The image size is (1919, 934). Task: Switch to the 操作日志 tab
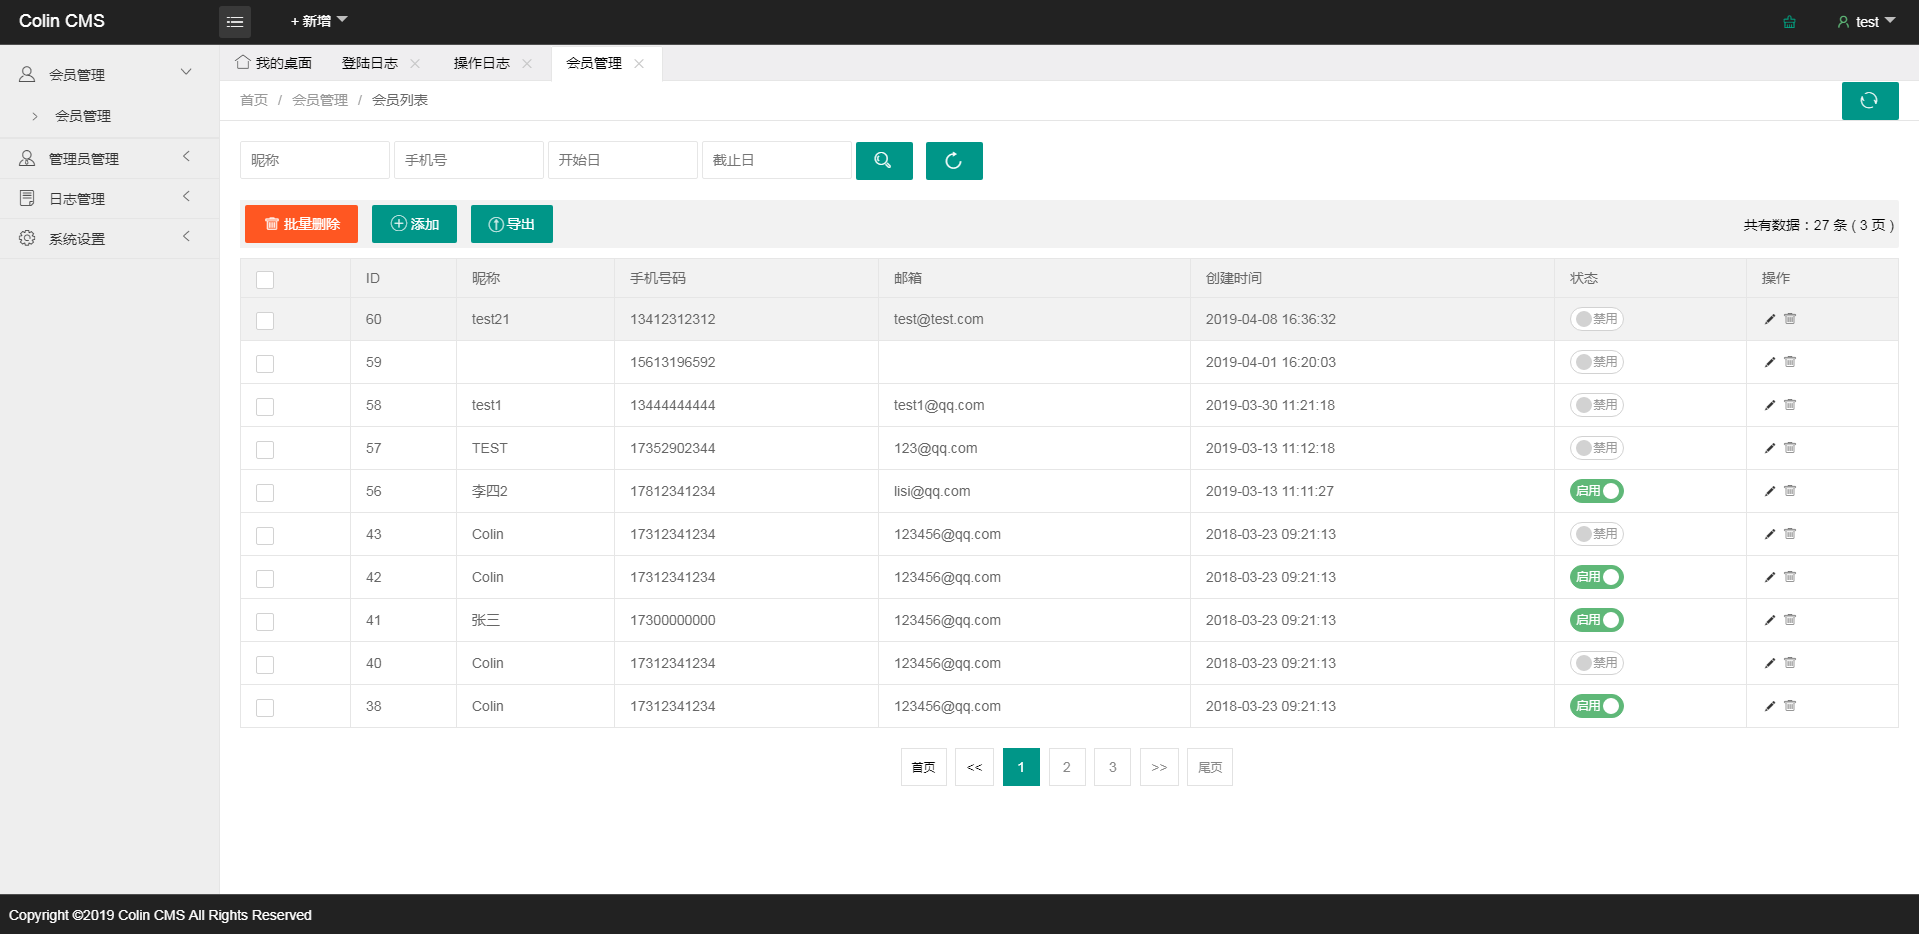pos(482,63)
